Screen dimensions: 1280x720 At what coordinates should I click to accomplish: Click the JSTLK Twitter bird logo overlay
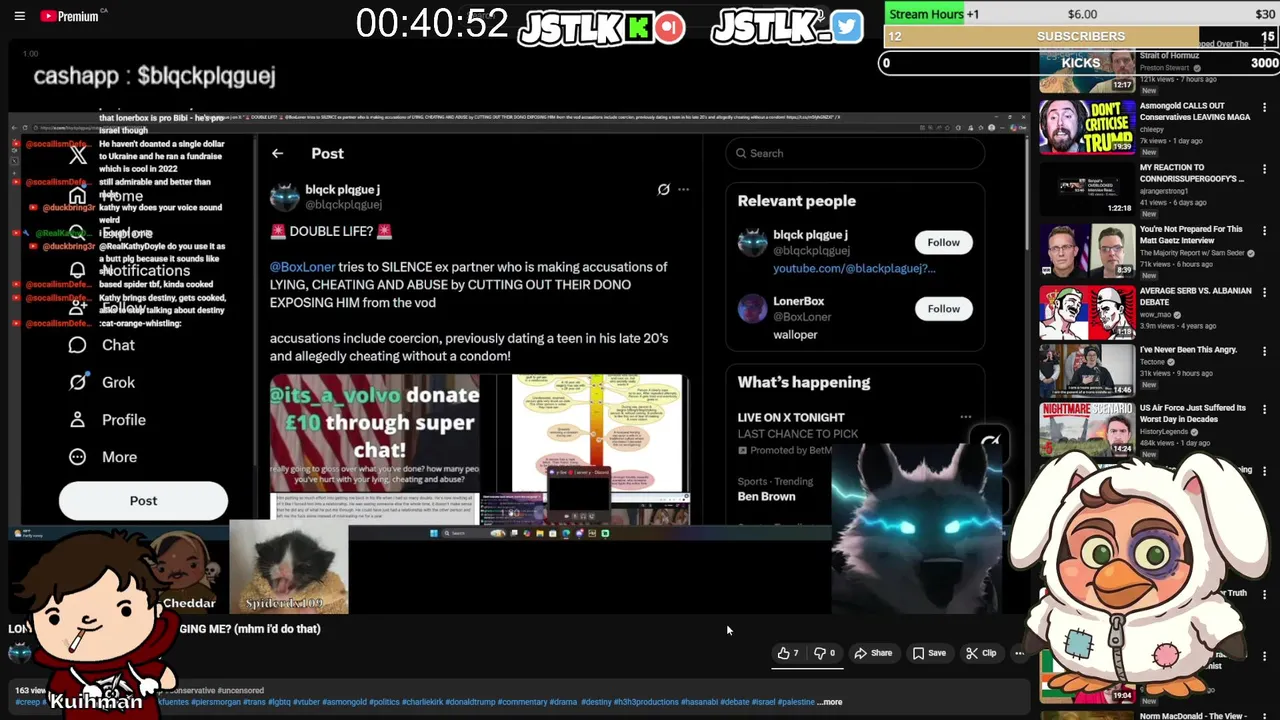pos(787,27)
